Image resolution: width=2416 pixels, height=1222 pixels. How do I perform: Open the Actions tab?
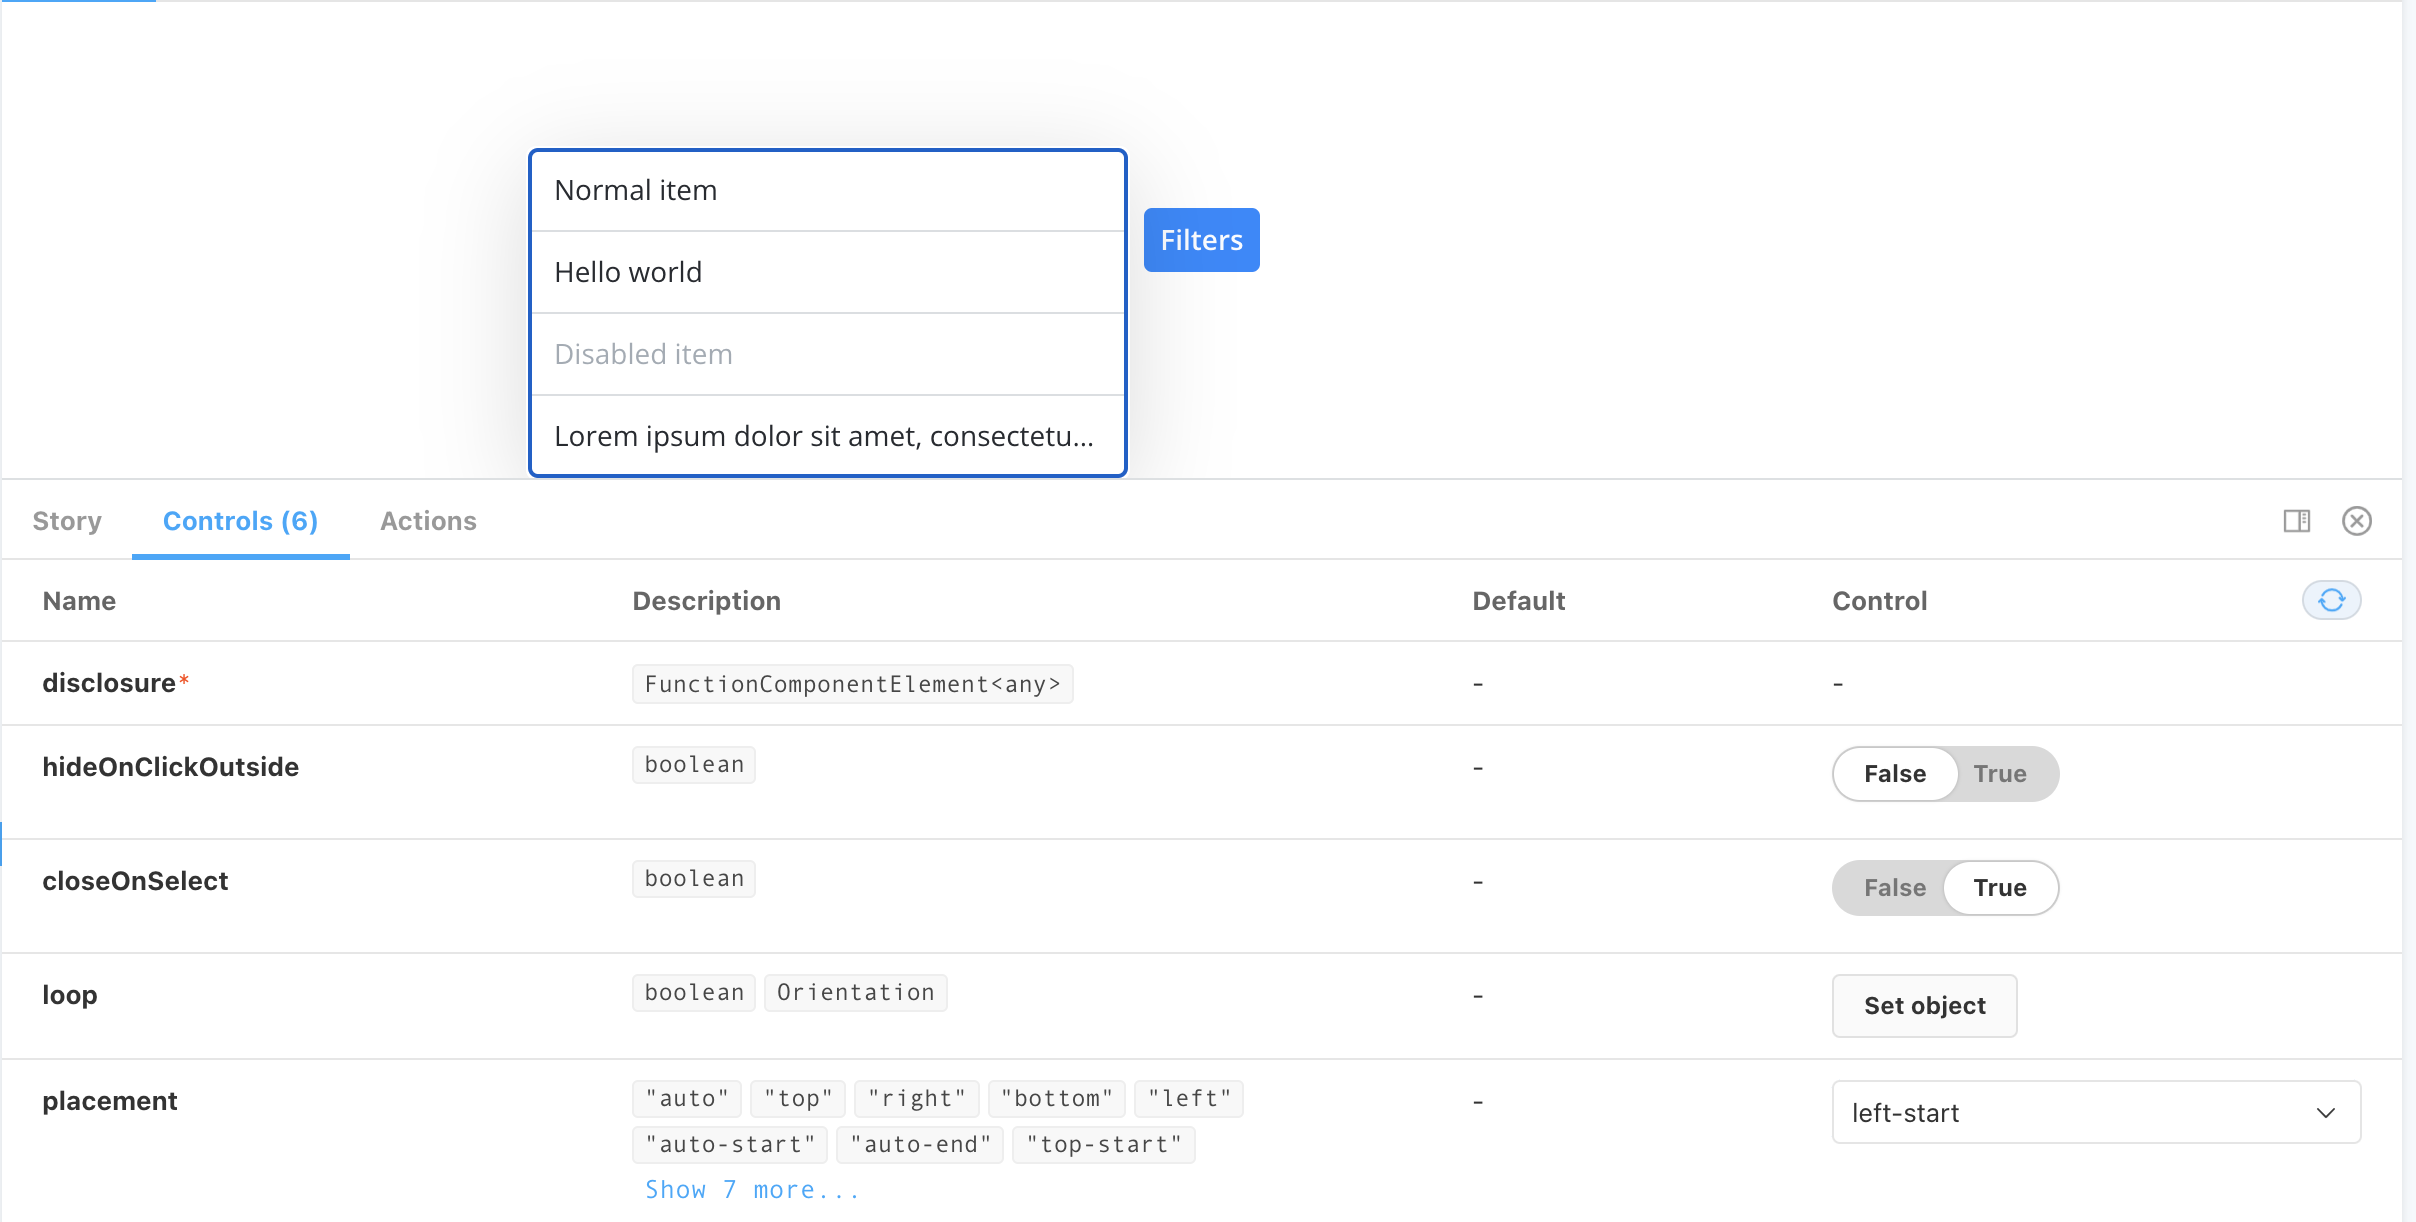coord(428,520)
